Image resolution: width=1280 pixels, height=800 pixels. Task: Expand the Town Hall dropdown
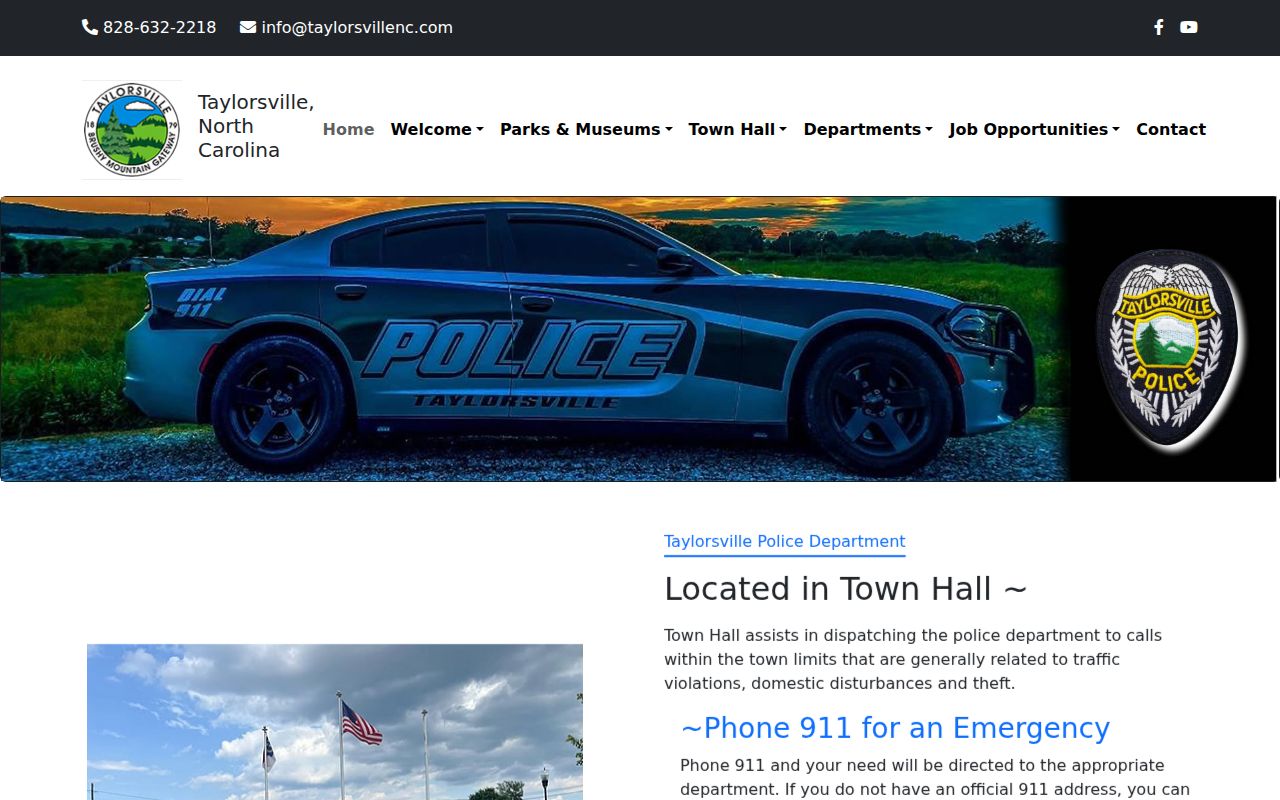738,129
